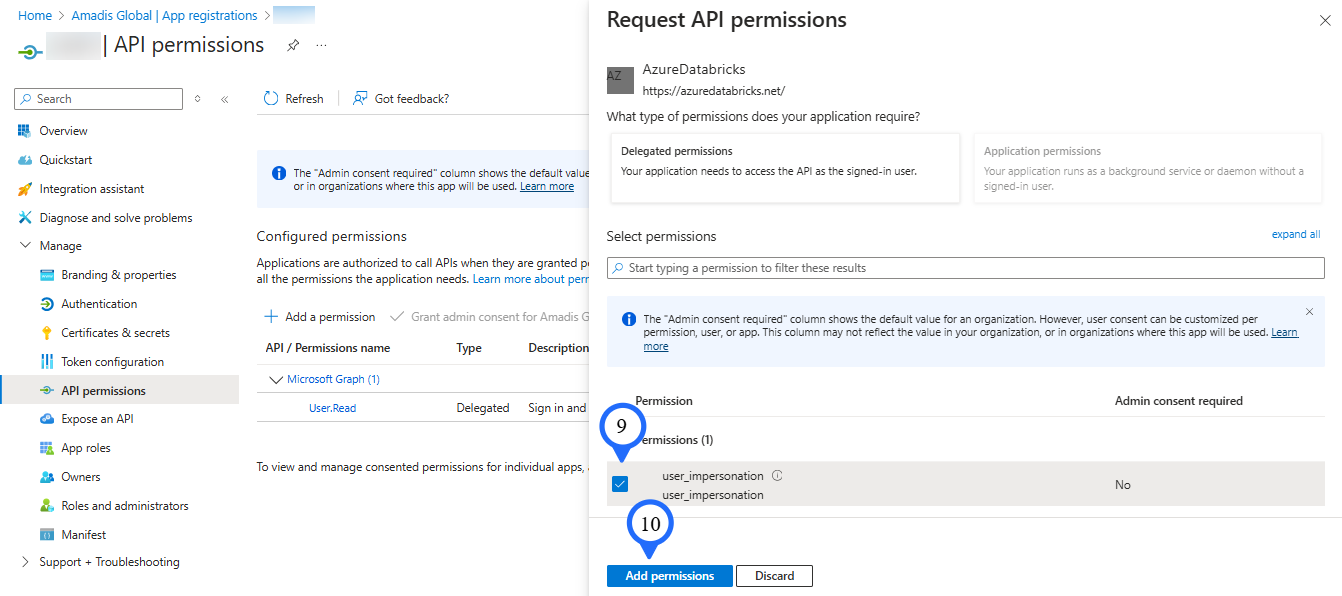The image size is (1342, 596).
Task: Close the Request API permissions panel
Action: click(x=1326, y=20)
